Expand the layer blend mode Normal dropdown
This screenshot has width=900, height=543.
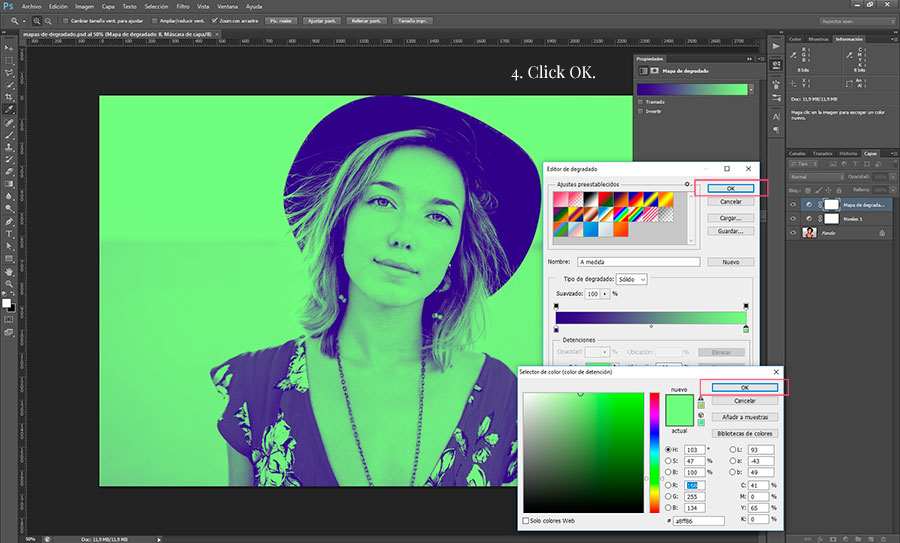pos(815,176)
